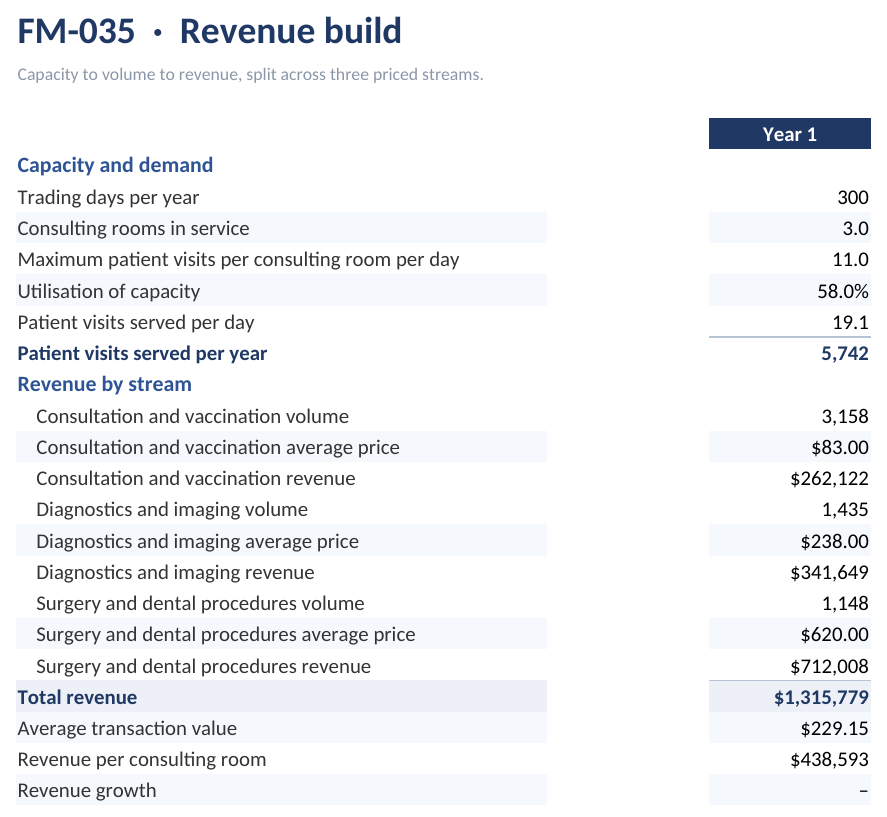Click the consultation volume value 3,158
The height and width of the screenshot is (817, 887).
click(x=845, y=416)
